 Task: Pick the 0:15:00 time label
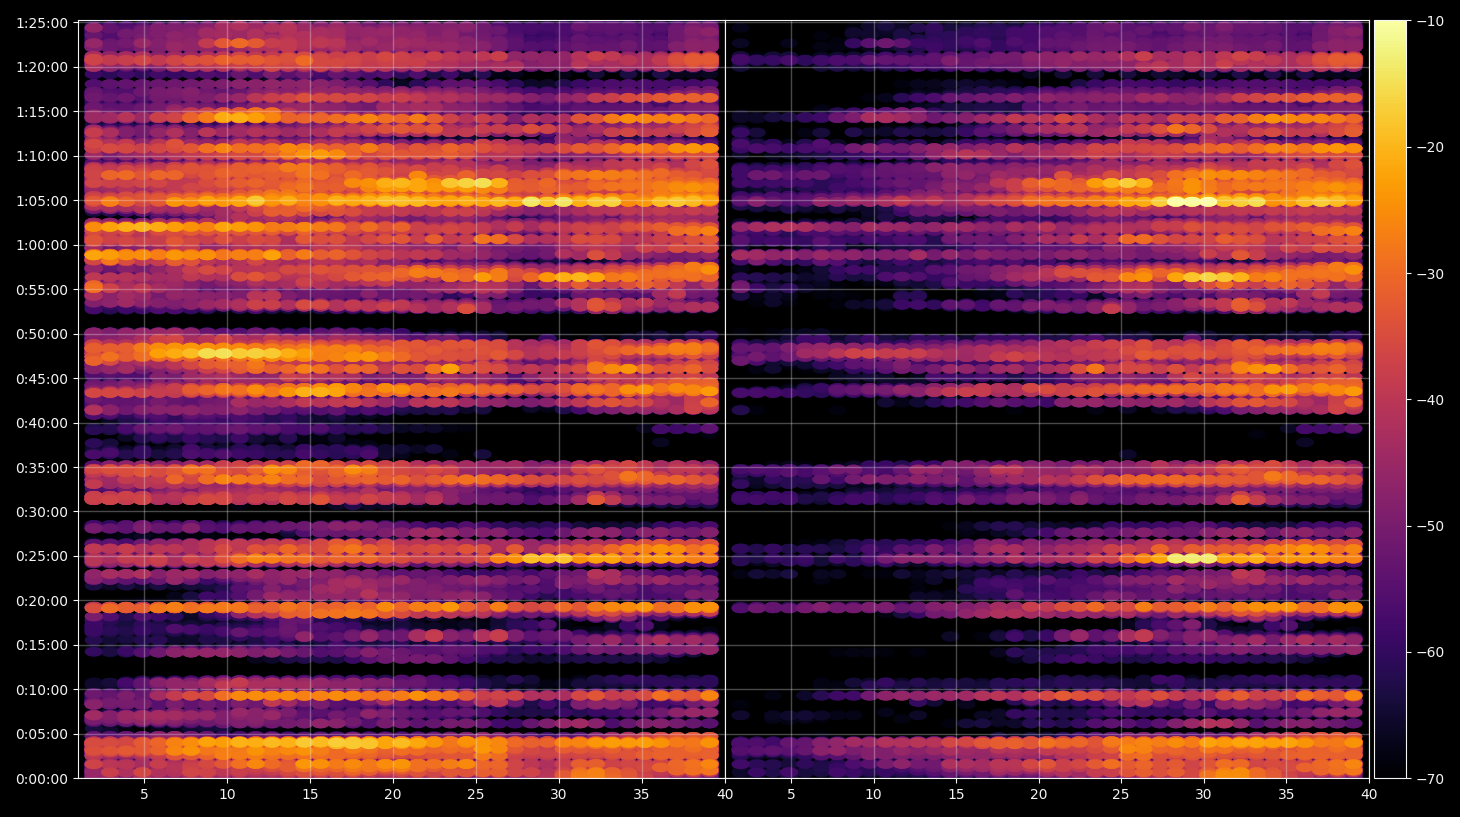click(42, 645)
